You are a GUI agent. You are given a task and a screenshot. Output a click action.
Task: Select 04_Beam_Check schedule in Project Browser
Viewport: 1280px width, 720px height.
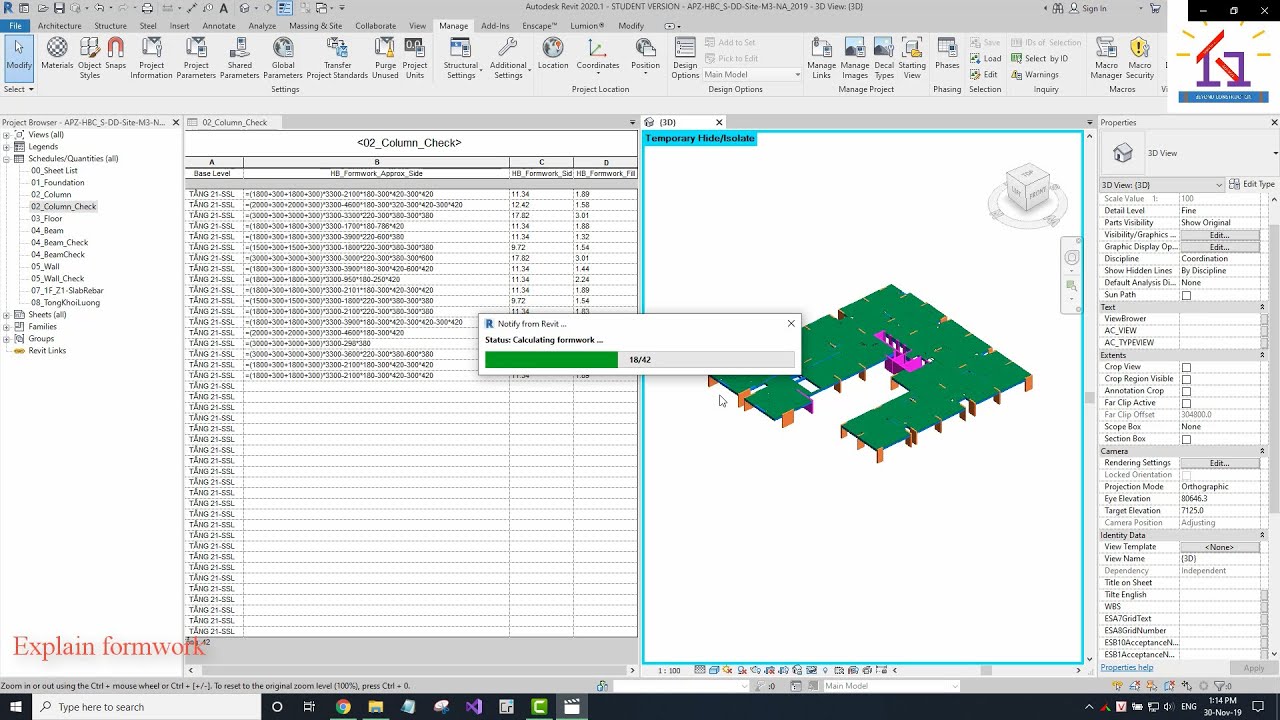coord(59,243)
